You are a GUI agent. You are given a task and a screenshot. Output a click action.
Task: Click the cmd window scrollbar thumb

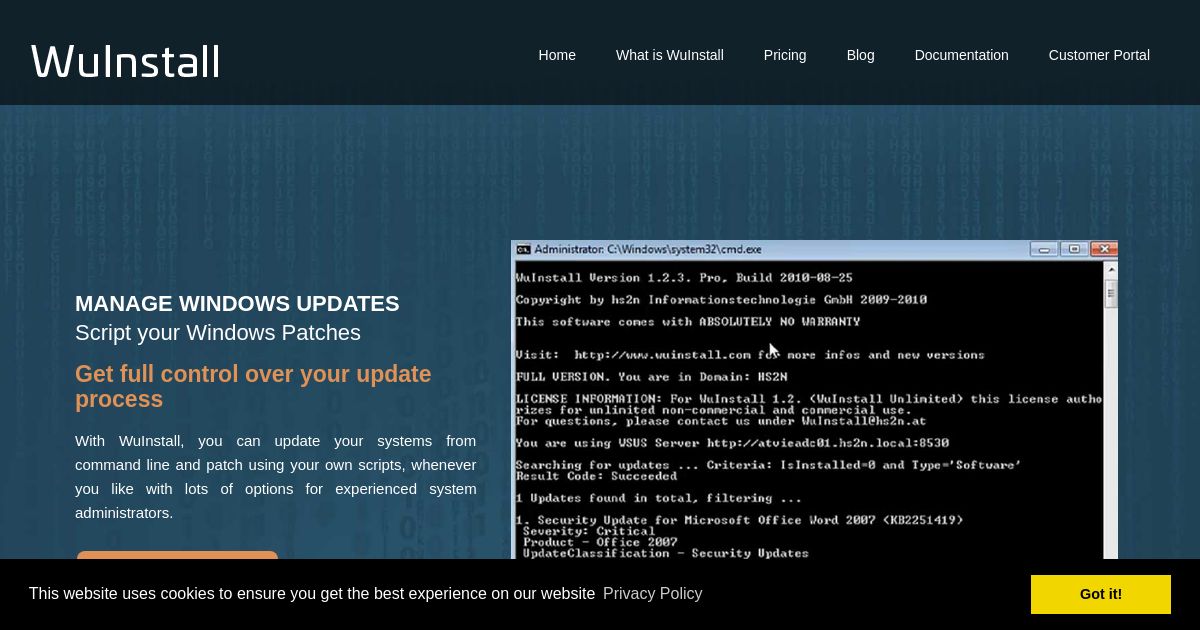click(x=1110, y=294)
